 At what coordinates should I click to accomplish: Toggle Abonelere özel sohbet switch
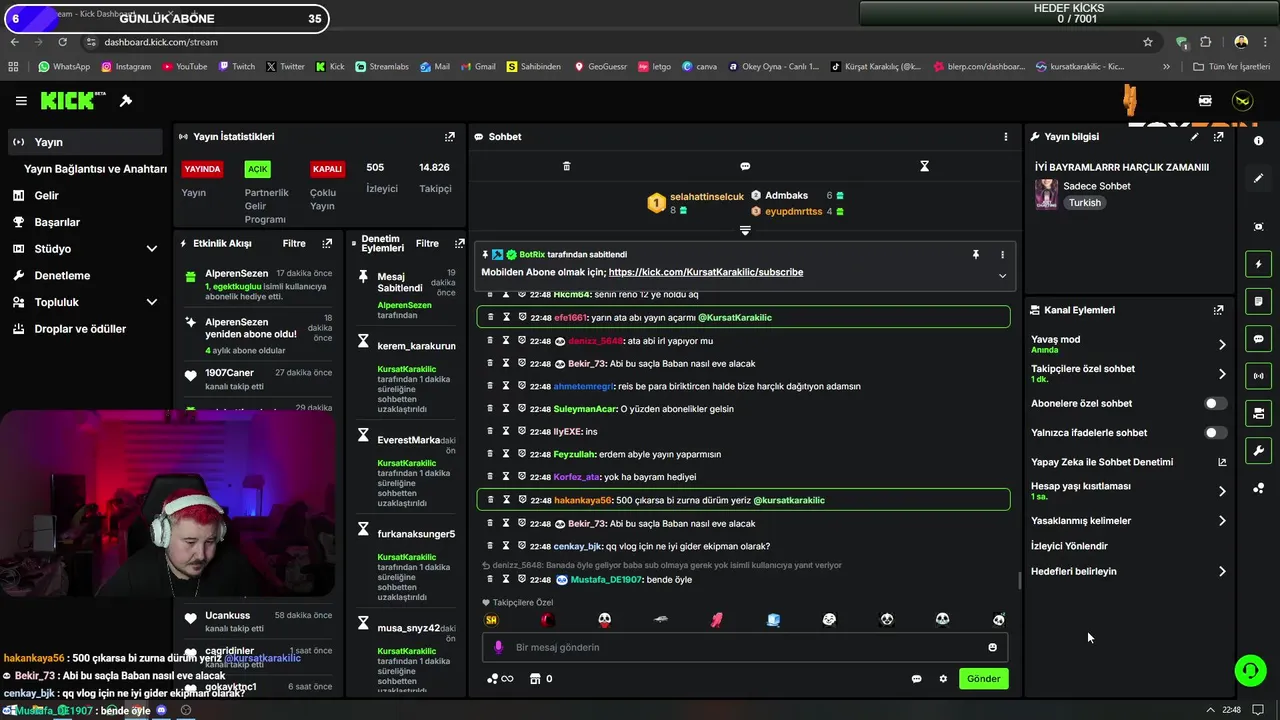pos(1215,404)
